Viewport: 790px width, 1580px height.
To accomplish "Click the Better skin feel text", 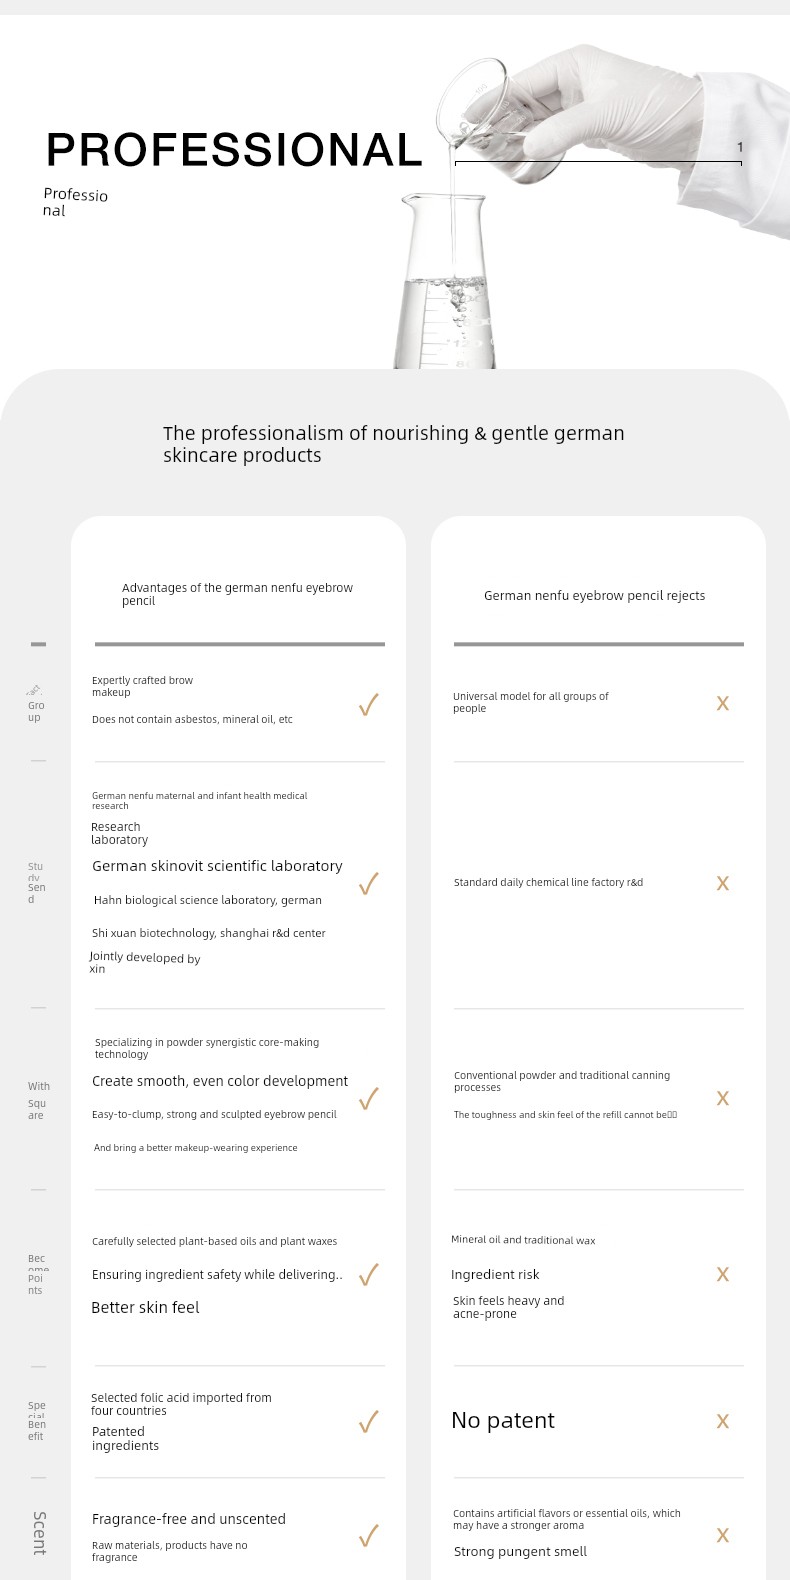I will 145,1307.
